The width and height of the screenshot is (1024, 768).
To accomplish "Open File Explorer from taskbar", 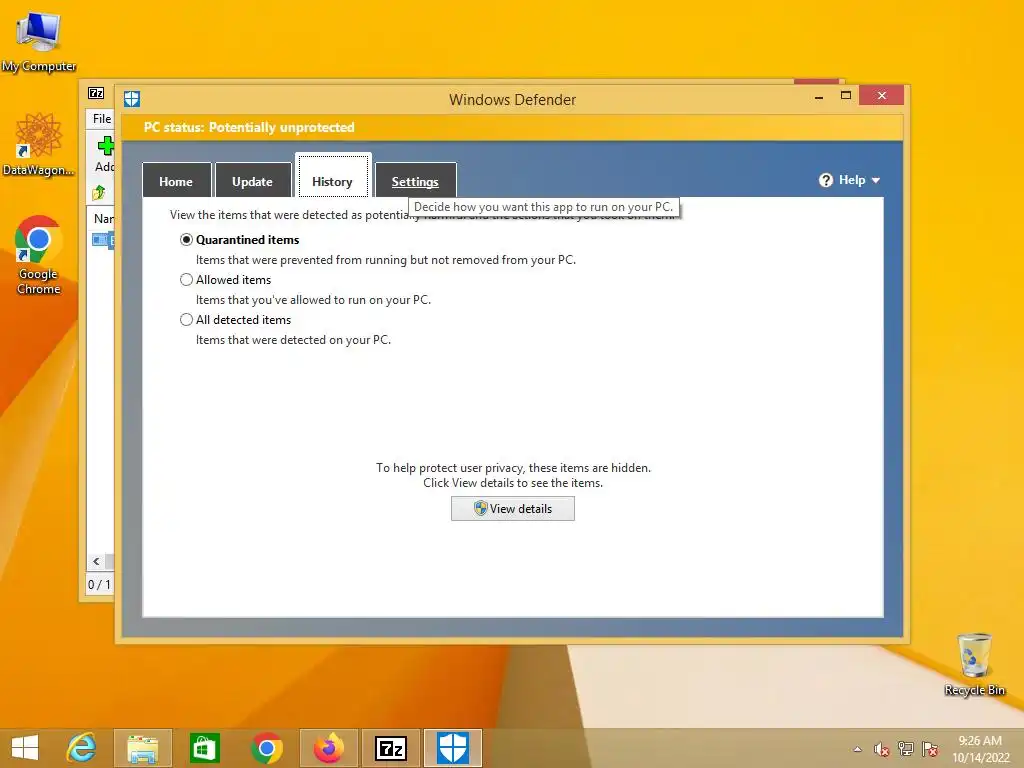I will 143,748.
